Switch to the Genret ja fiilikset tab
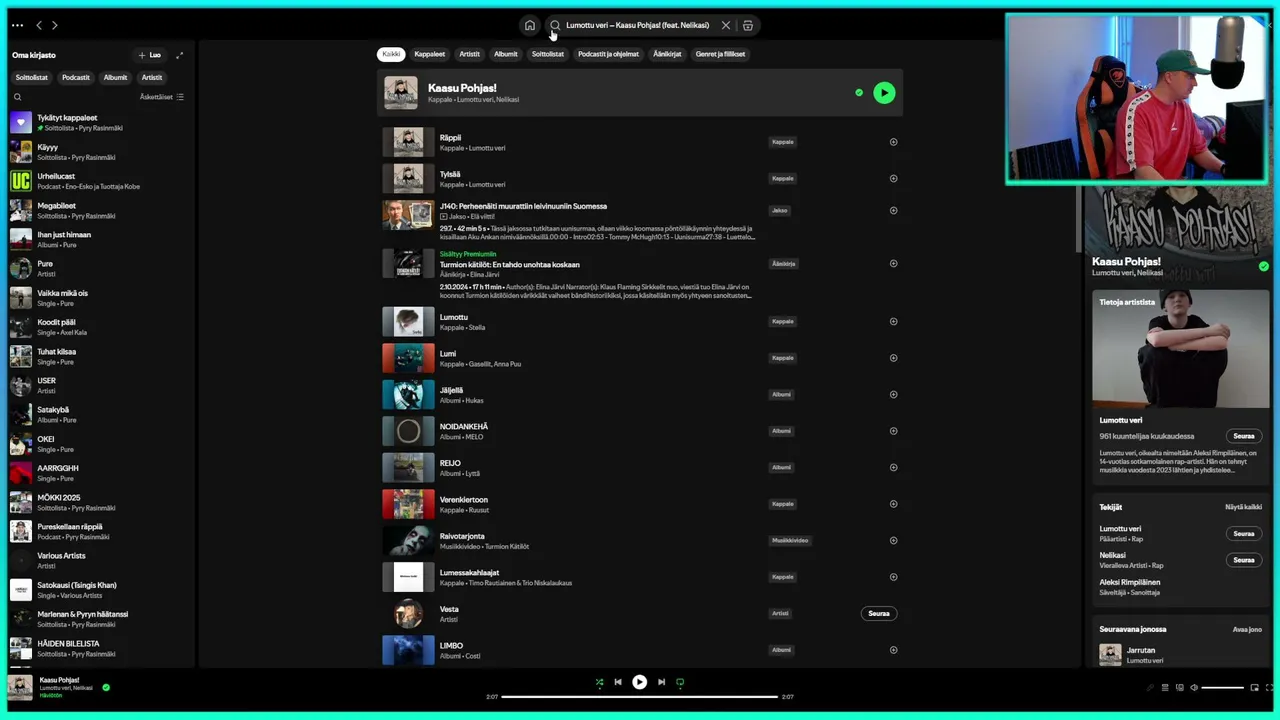This screenshot has width=1280, height=720. tap(720, 54)
